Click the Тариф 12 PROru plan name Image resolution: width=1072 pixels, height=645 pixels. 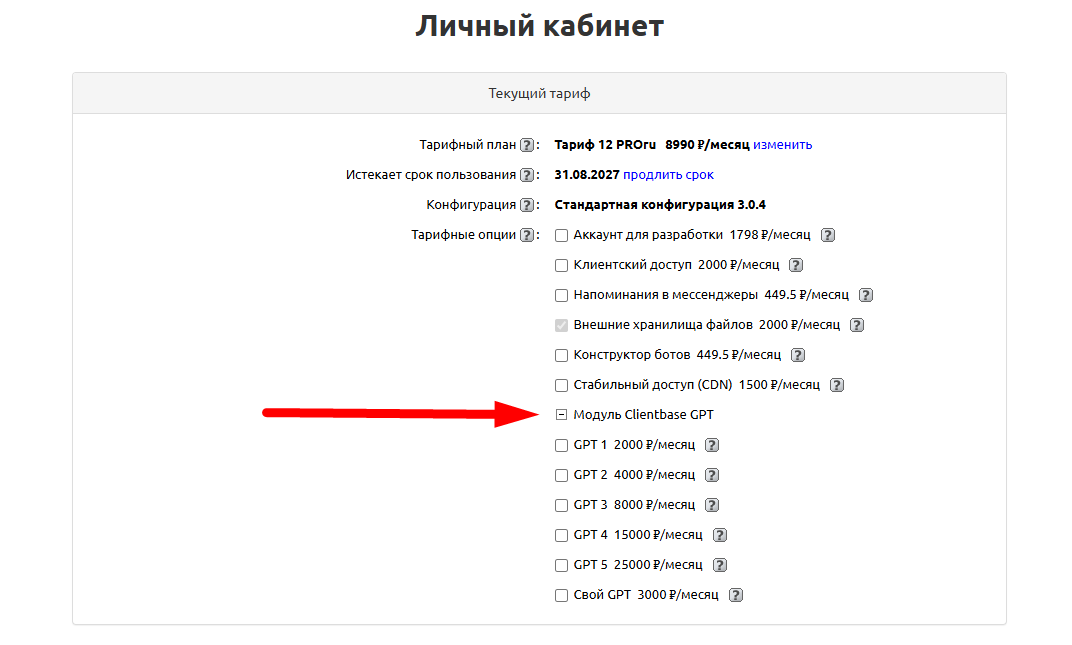coord(605,145)
